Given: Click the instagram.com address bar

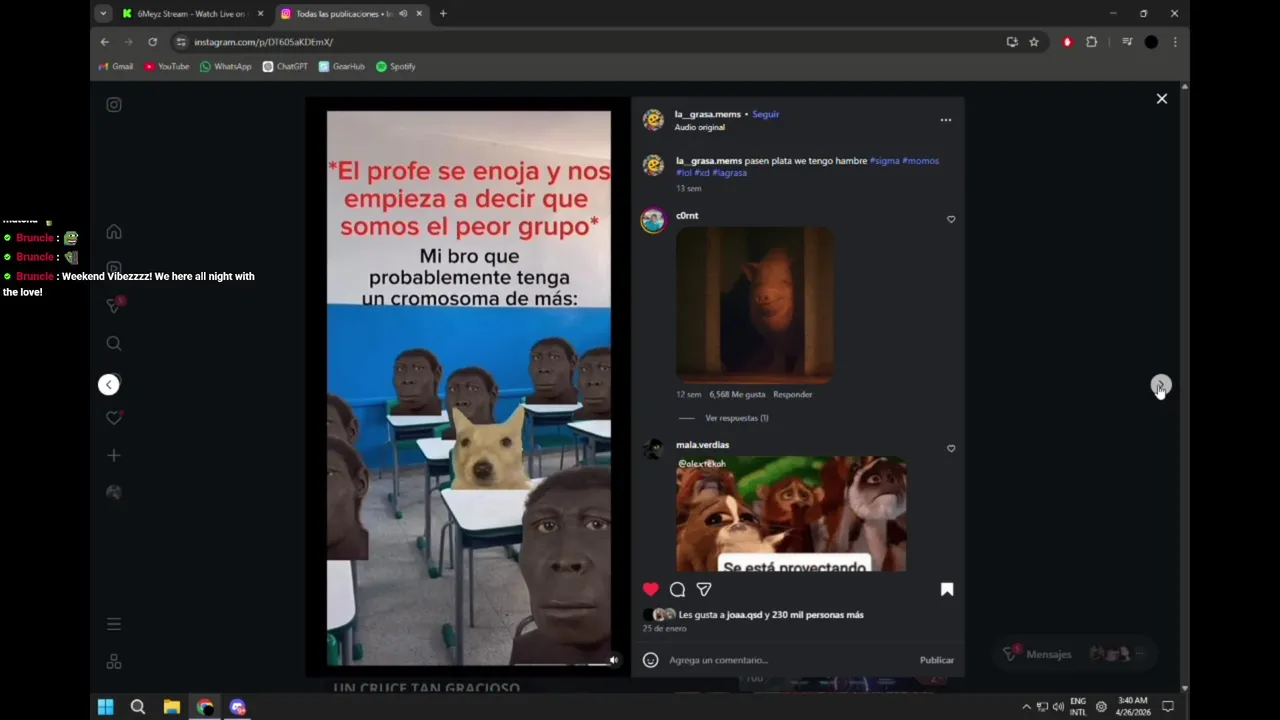Looking at the screenshot, I should pyautogui.click(x=590, y=42).
